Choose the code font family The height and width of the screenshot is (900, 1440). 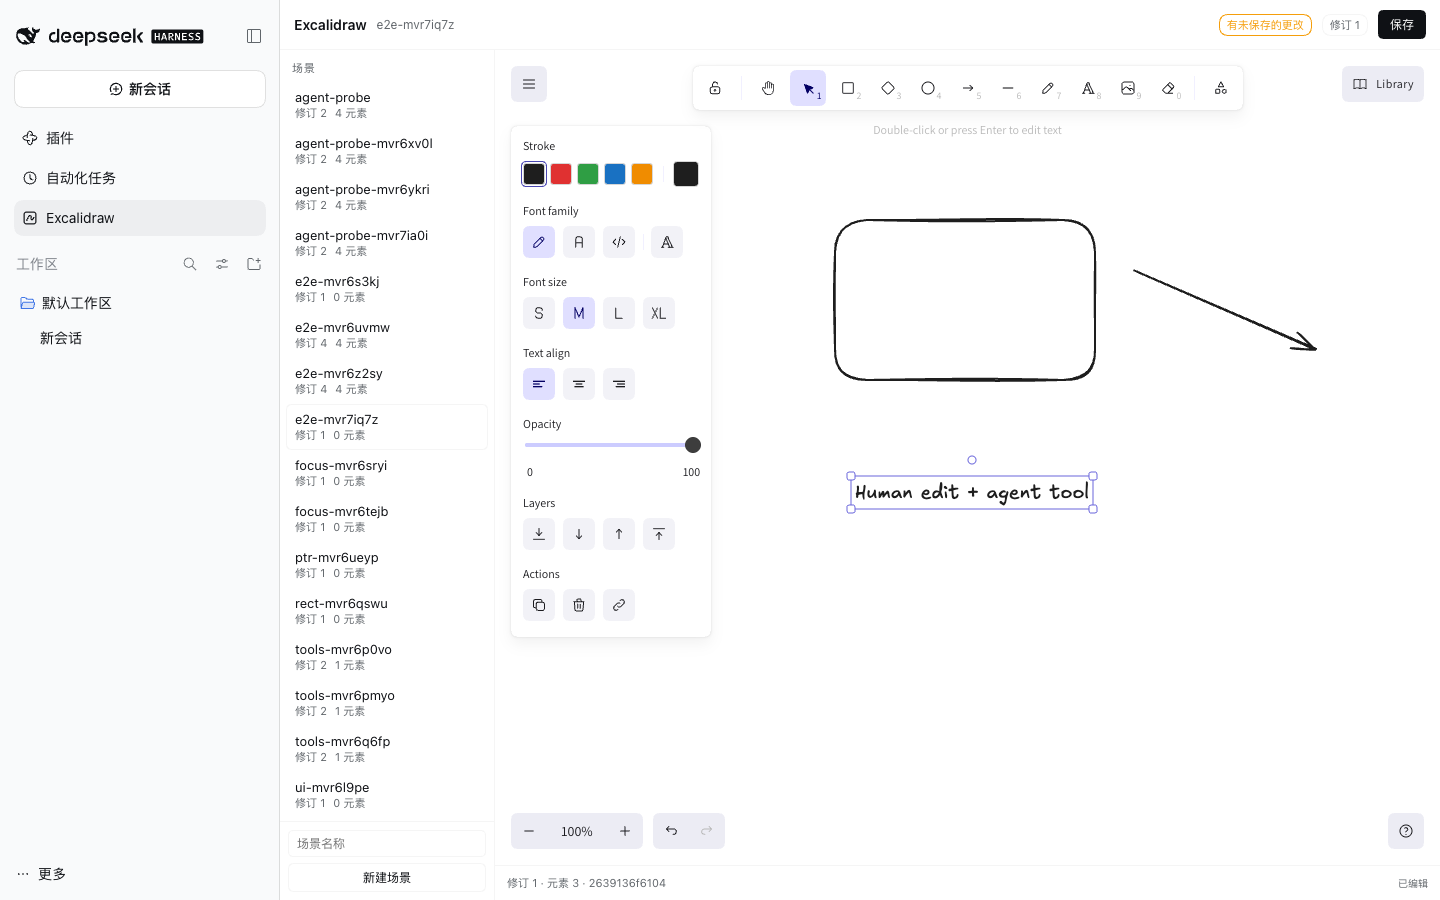click(x=619, y=242)
